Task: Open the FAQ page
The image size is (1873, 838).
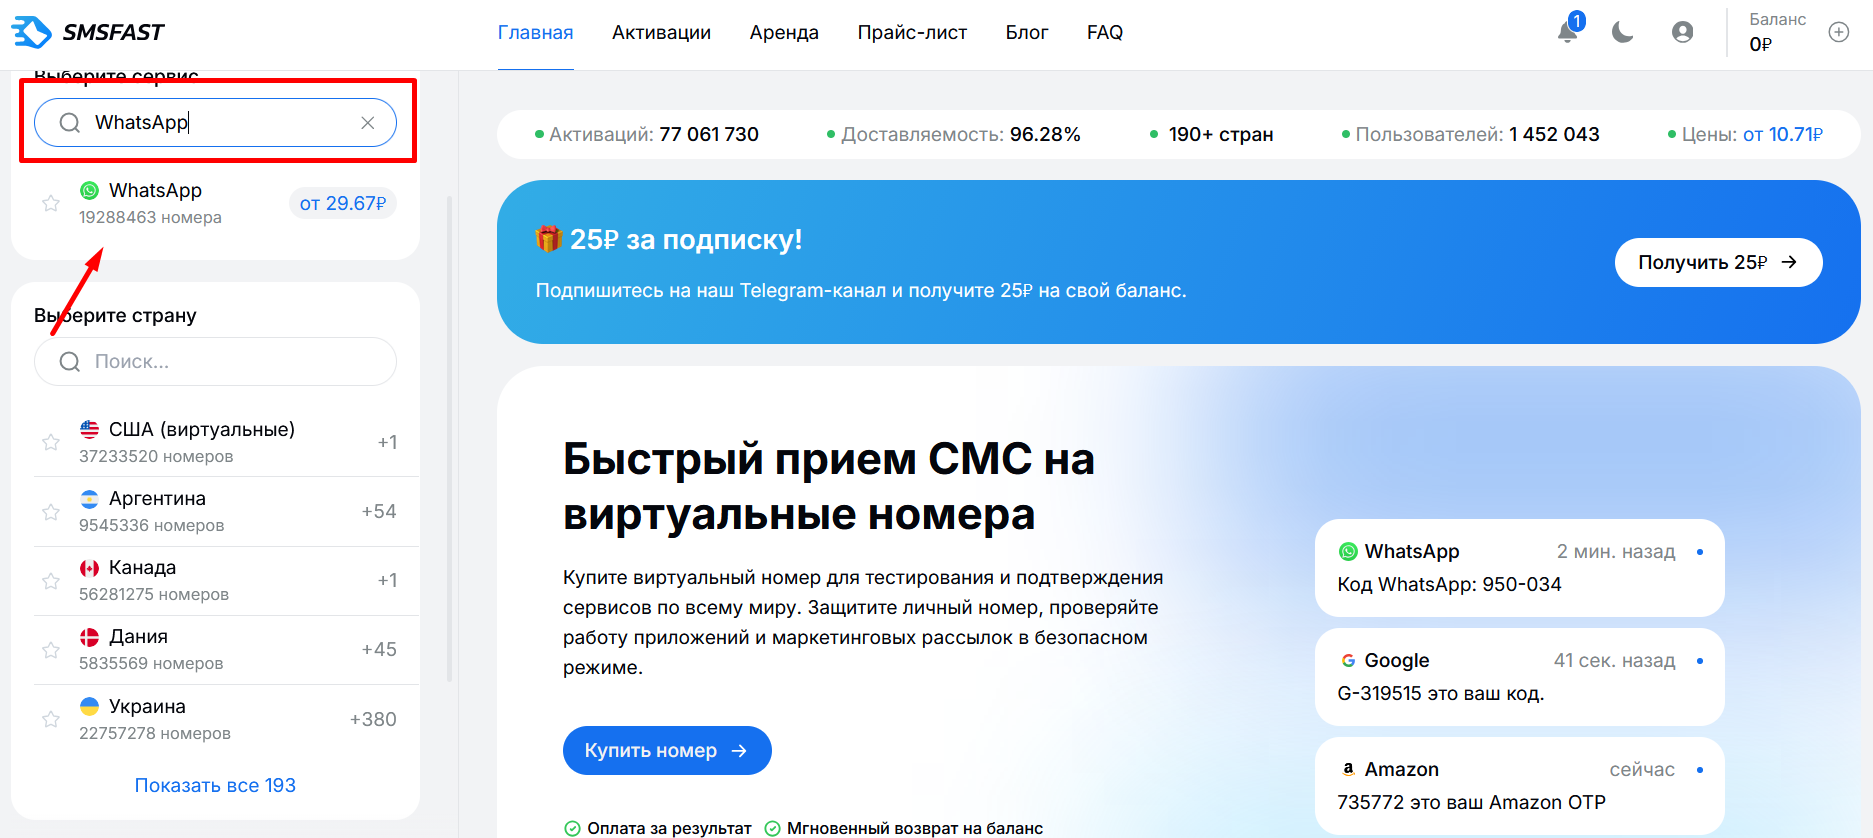Action: [x=1105, y=33]
